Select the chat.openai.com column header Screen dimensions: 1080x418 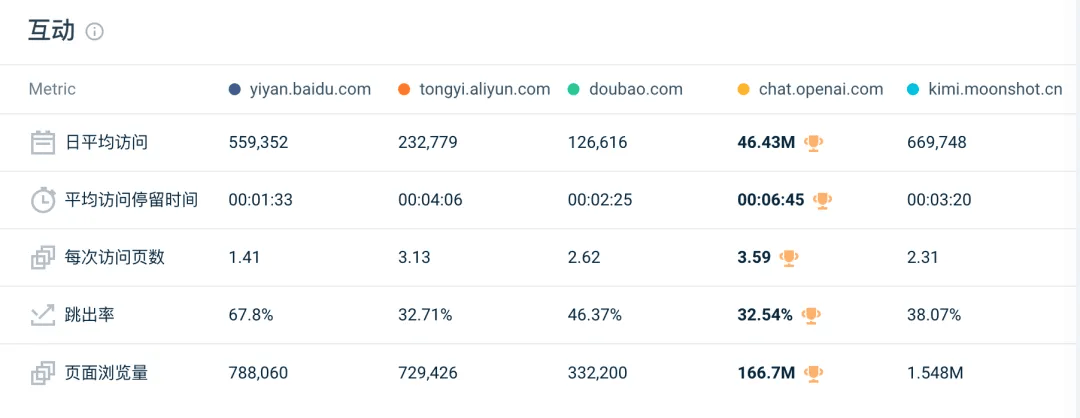coord(820,89)
